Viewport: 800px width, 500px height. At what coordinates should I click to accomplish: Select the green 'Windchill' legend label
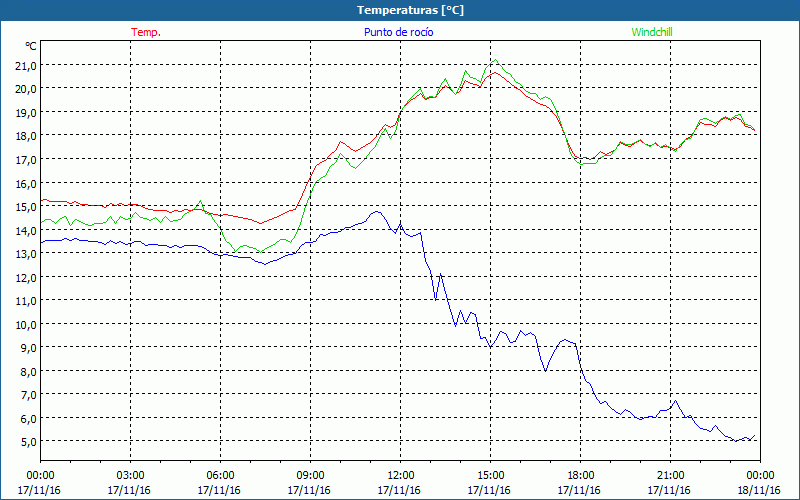click(652, 32)
